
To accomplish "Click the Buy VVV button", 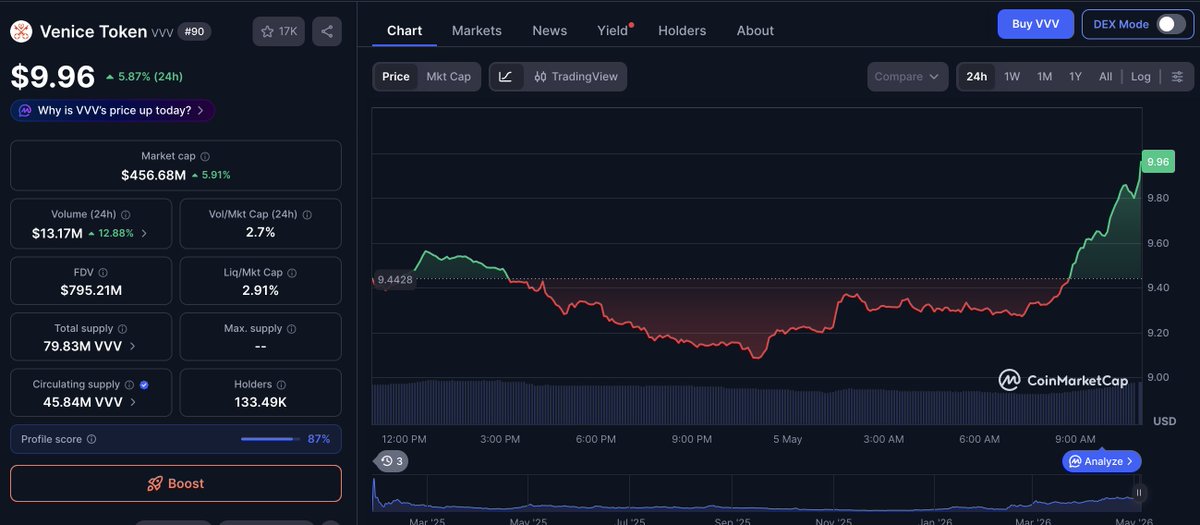I will coord(1036,24).
